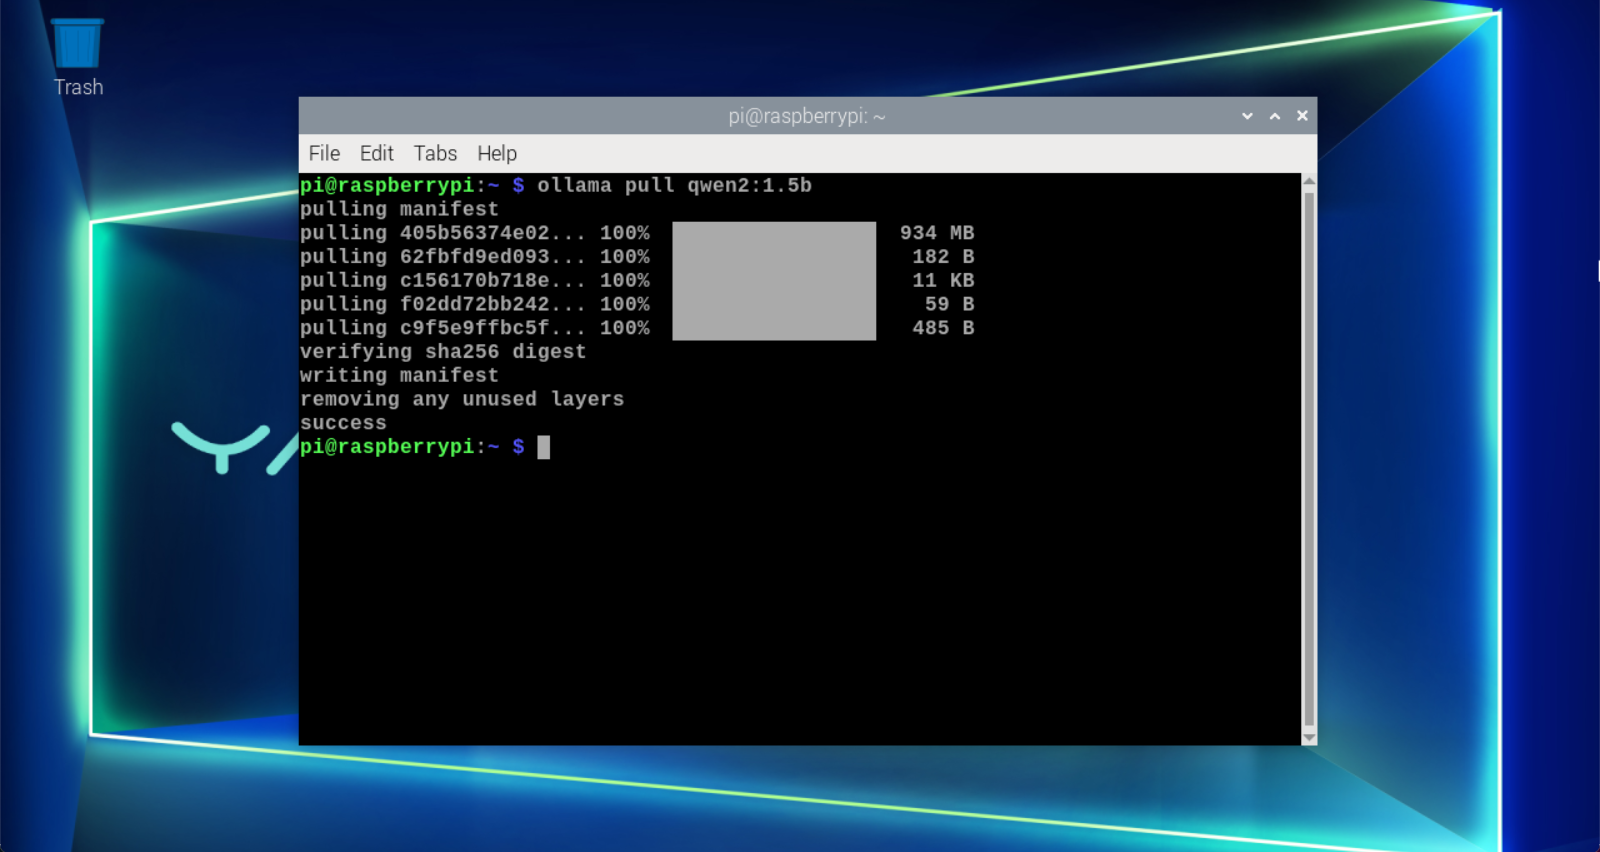Image resolution: width=1600 pixels, height=852 pixels.
Task: Click the scrollbar up arrow in terminal
Action: tap(1309, 181)
